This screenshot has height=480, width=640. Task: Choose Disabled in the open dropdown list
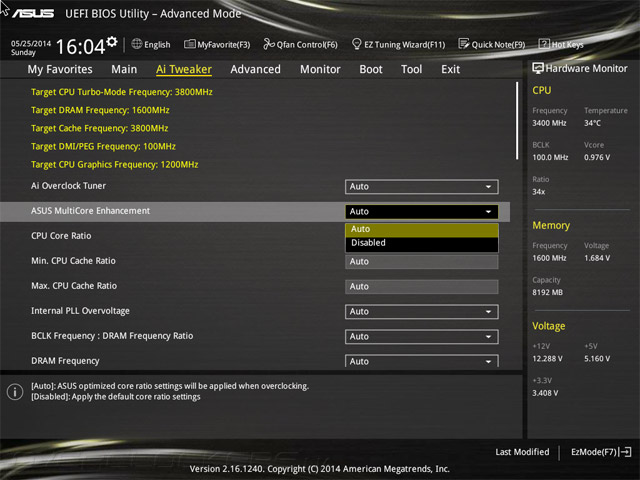(x=422, y=243)
